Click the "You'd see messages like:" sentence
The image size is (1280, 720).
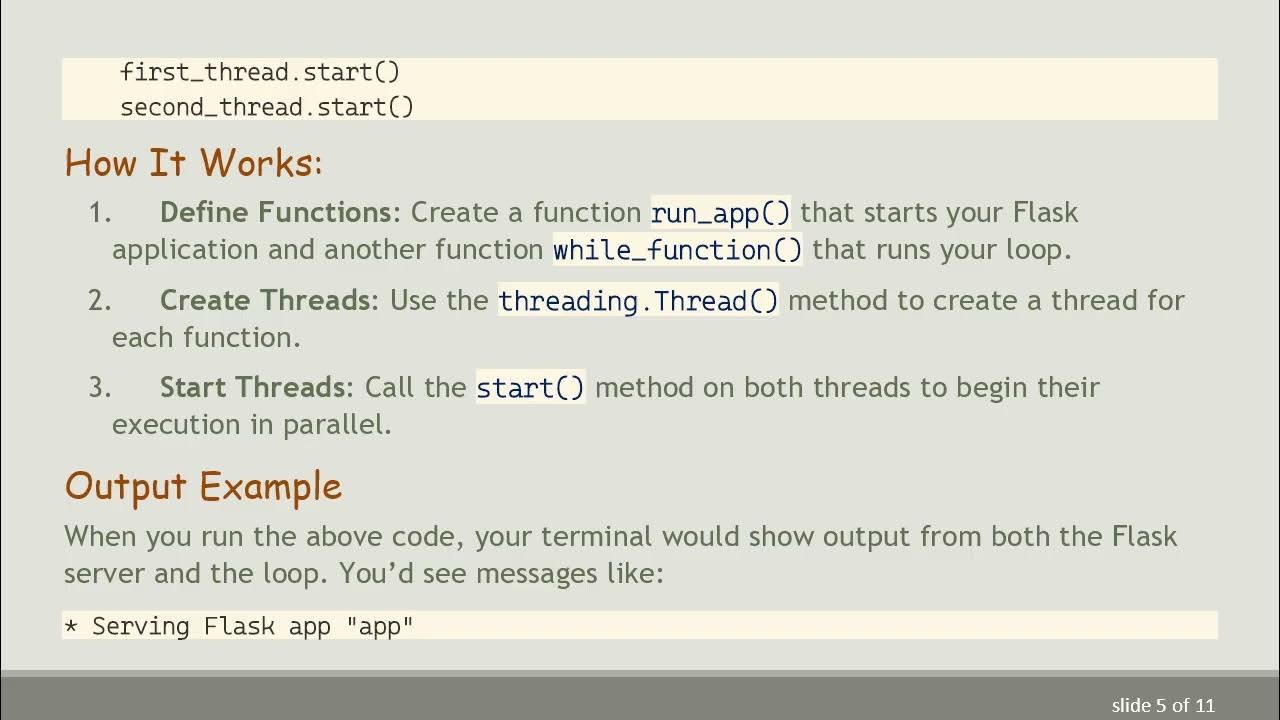click(501, 573)
